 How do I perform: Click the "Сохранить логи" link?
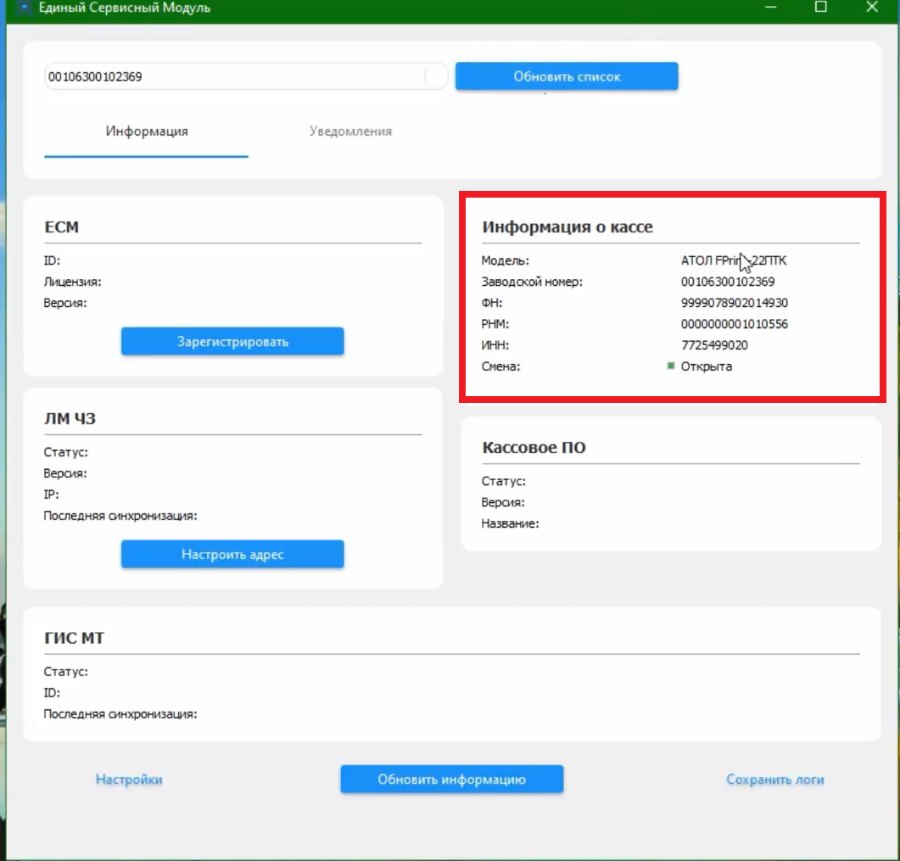pyautogui.click(x=775, y=779)
